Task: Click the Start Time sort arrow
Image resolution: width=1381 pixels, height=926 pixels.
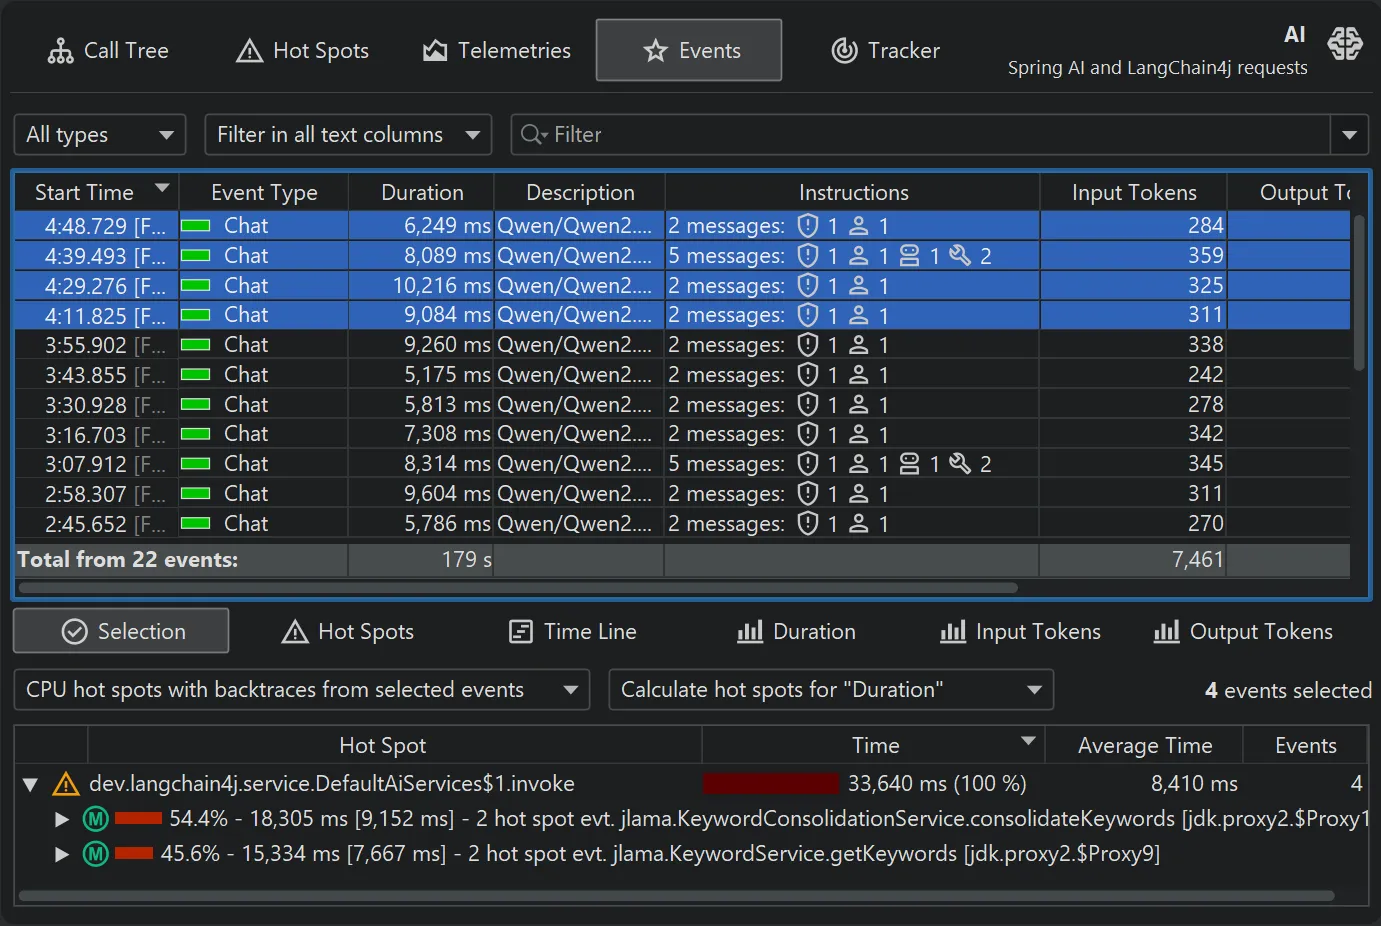Action: (x=162, y=188)
